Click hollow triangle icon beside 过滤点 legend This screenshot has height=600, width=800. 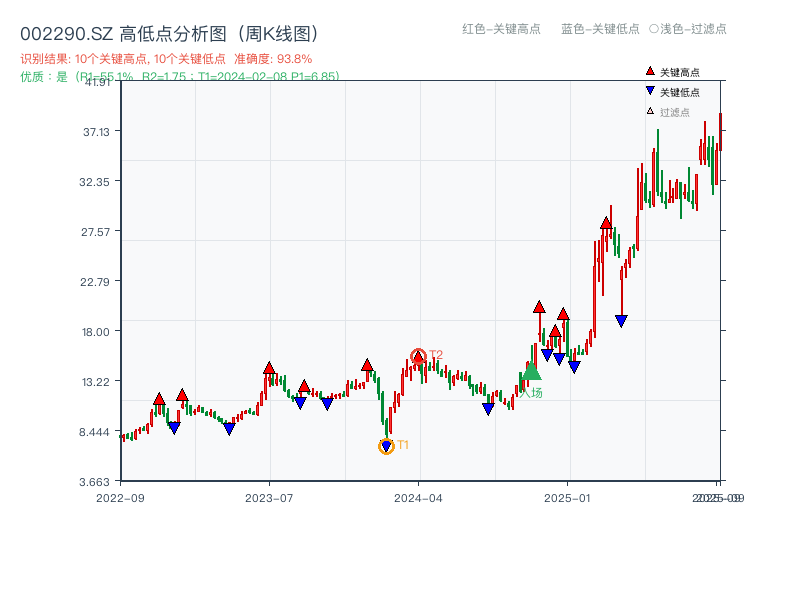point(650,111)
